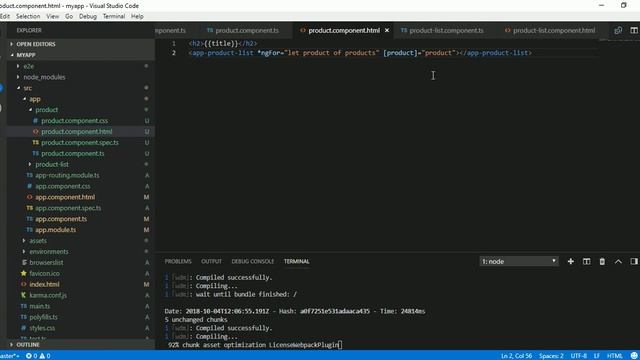Viewport: 640px width, 360px height.
Task: Open the terminal selector dropdown 1: node
Action: 519,261
